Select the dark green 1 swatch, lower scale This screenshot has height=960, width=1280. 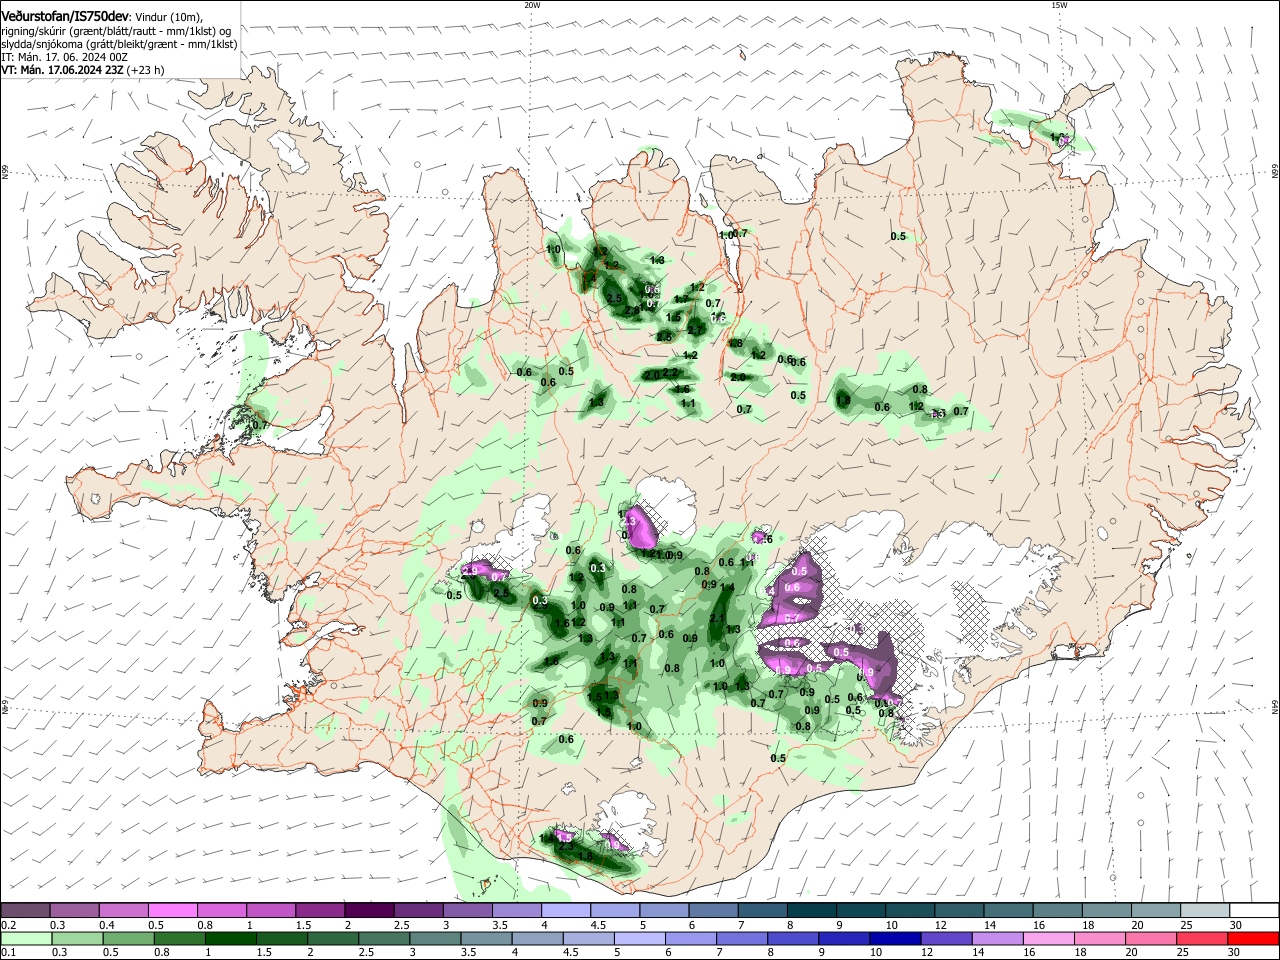point(230,939)
